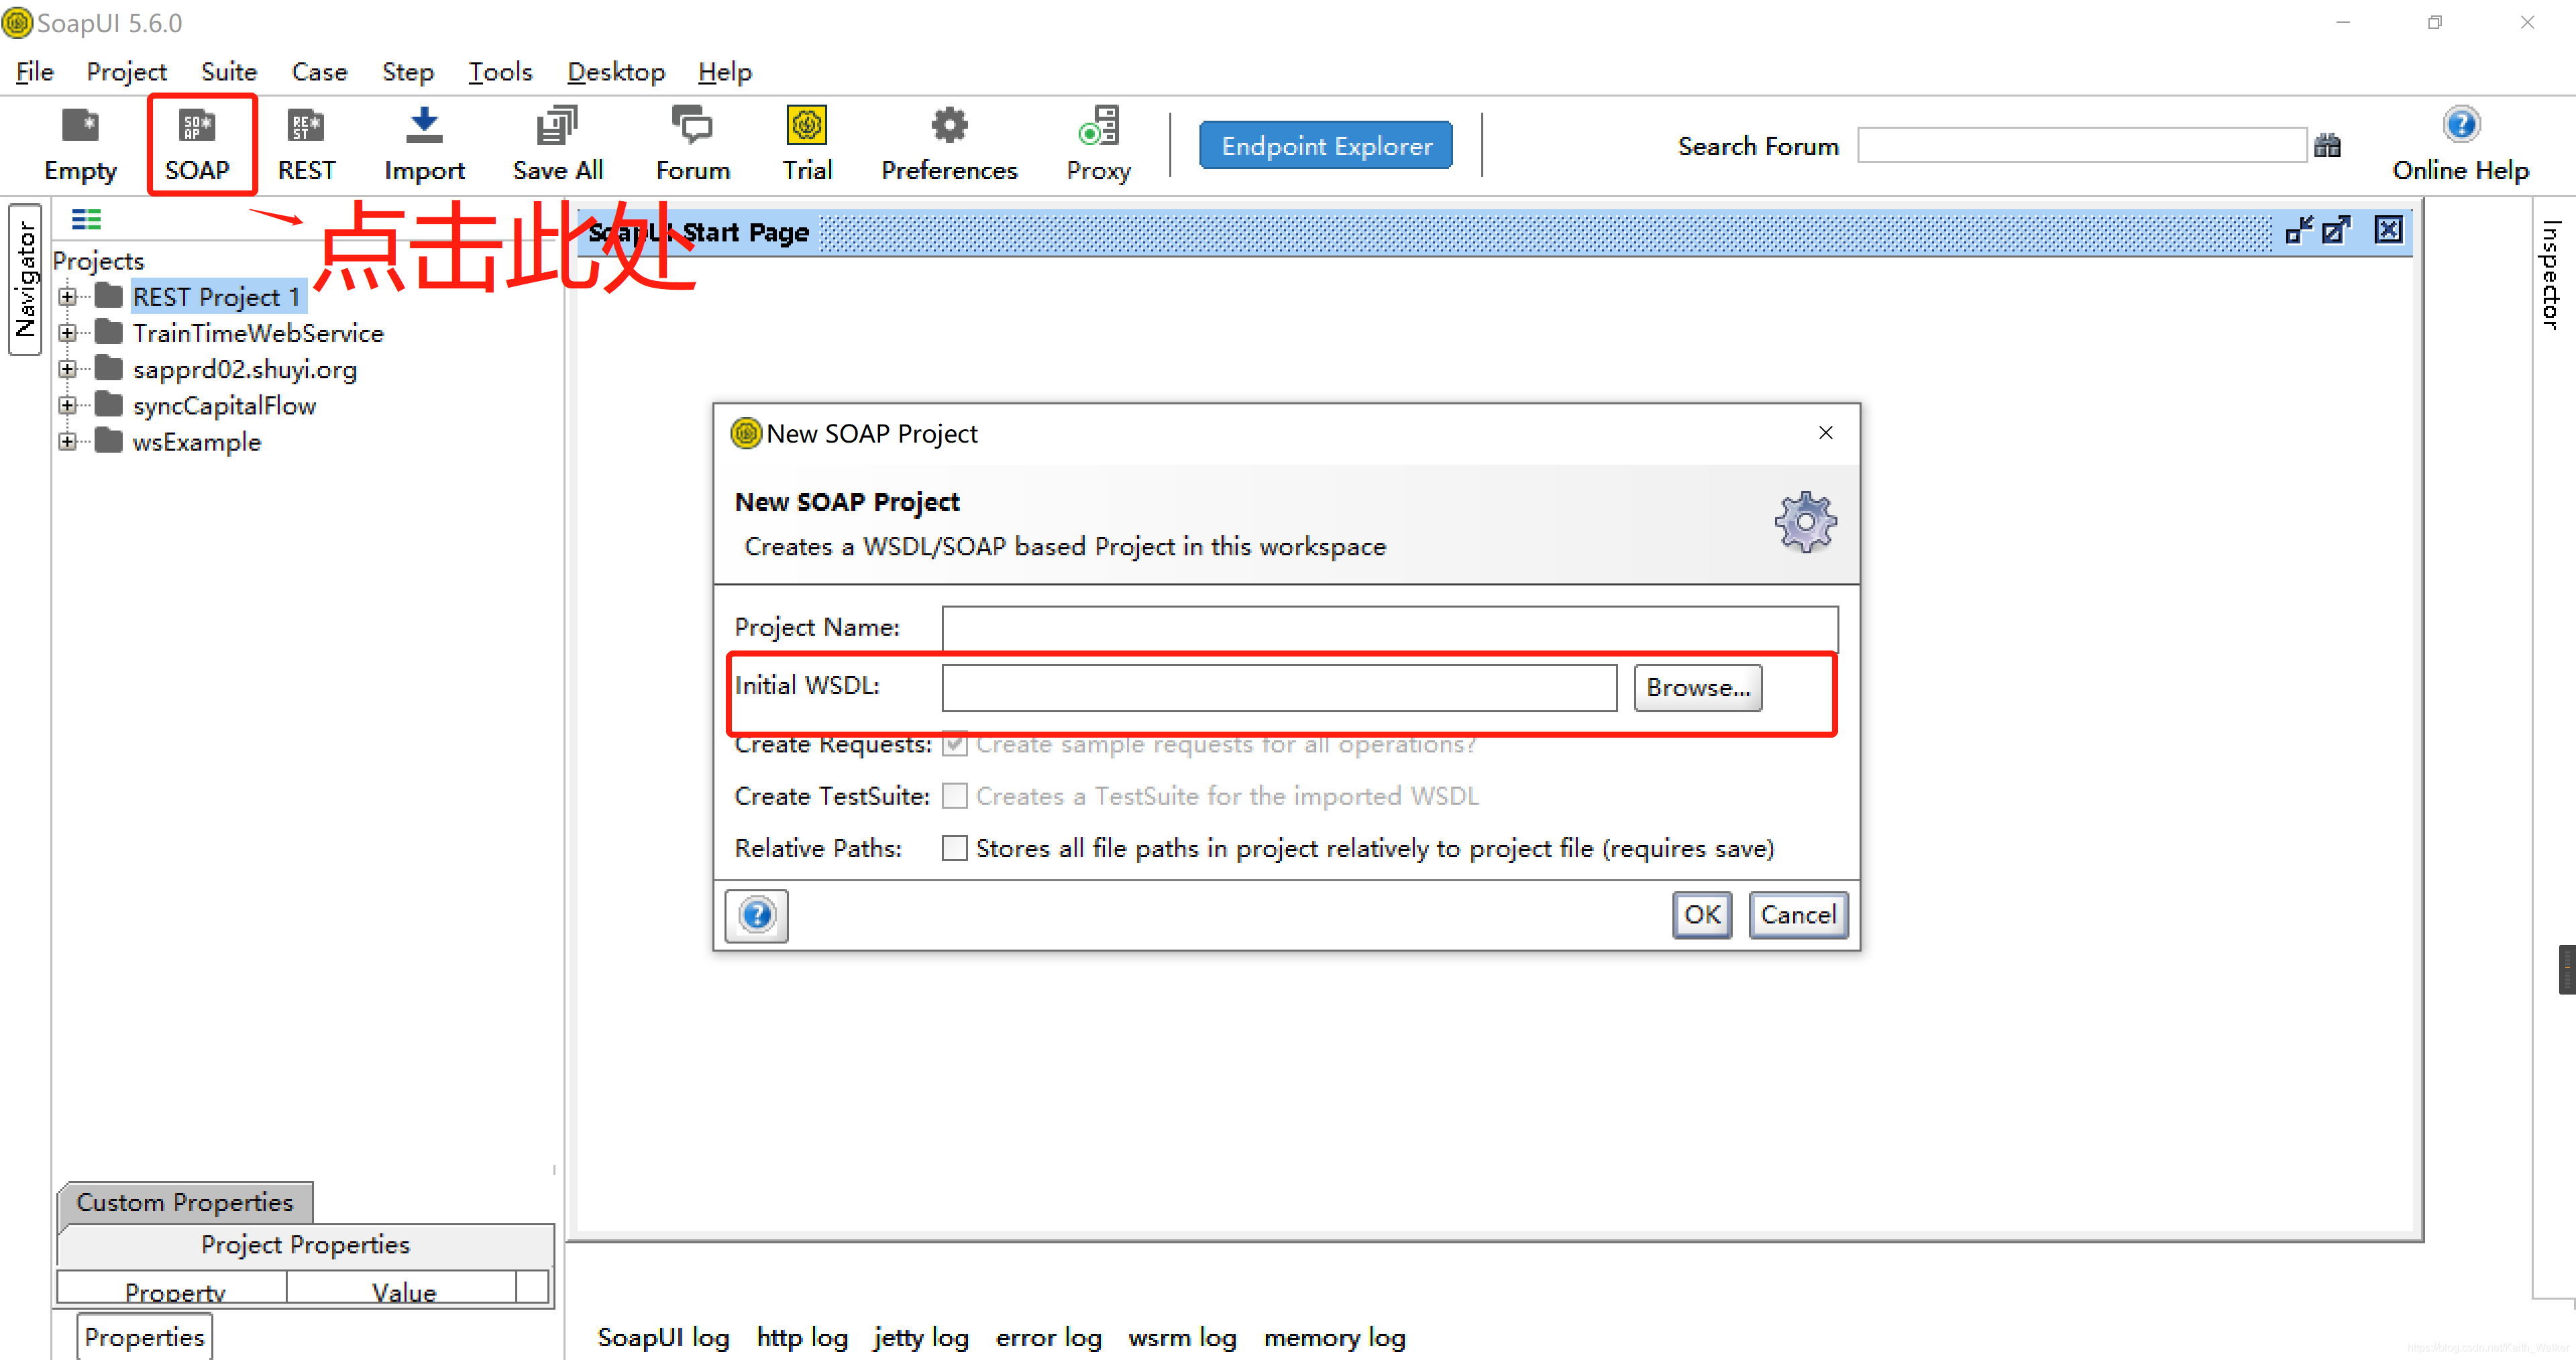Create an Empty project from toolbar
Screen dimensions: 2576x1360
[x=81, y=145]
